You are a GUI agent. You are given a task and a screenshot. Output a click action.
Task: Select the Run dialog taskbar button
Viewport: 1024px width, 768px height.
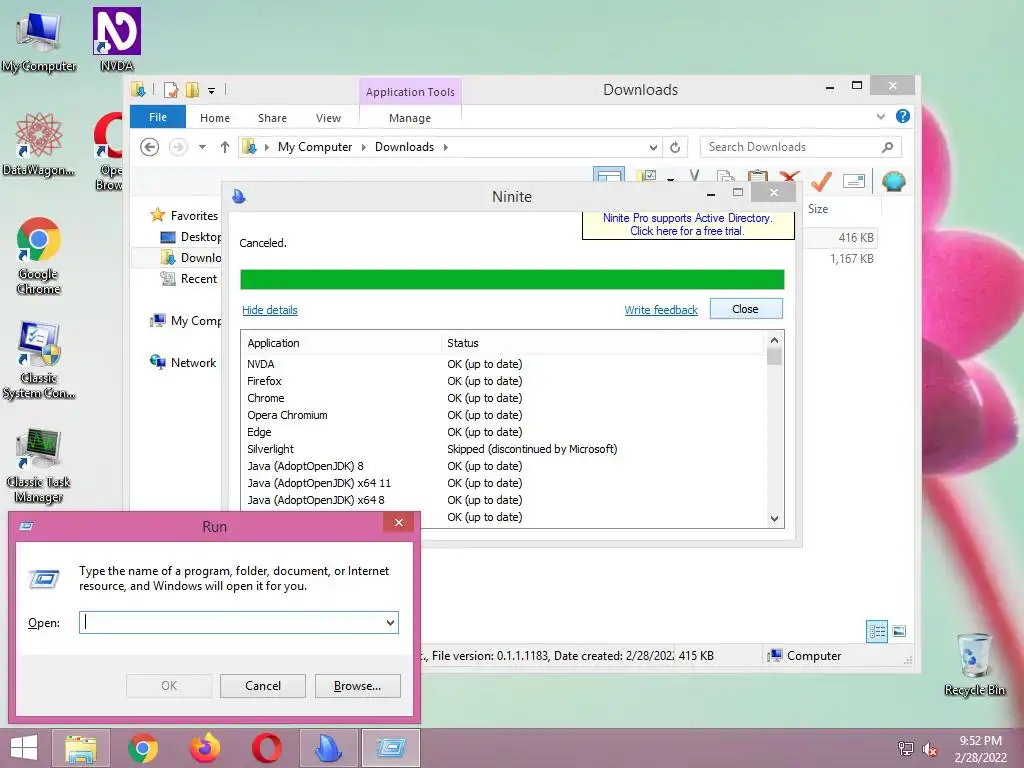[391, 748]
